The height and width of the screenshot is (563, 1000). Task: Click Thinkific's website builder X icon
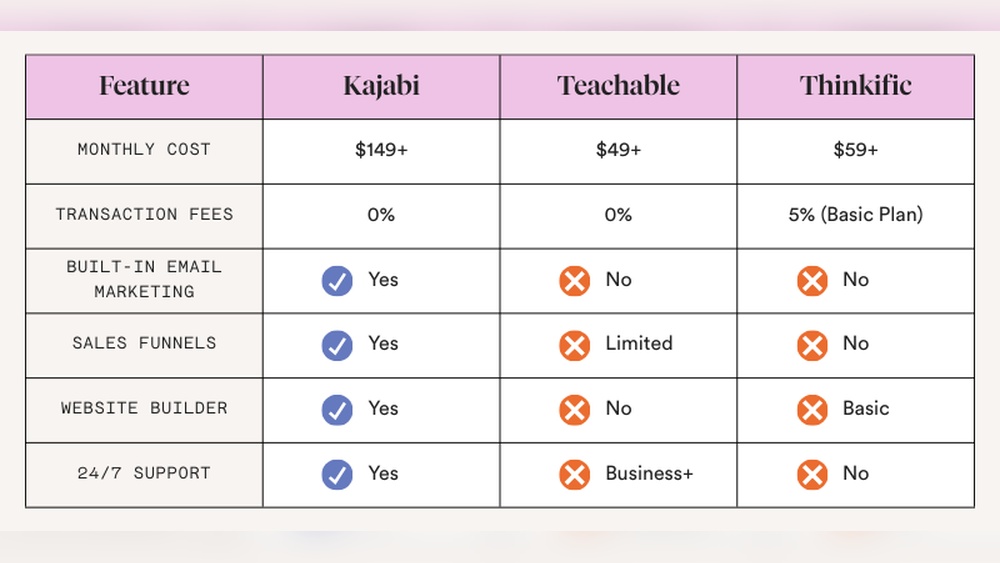tap(812, 410)
